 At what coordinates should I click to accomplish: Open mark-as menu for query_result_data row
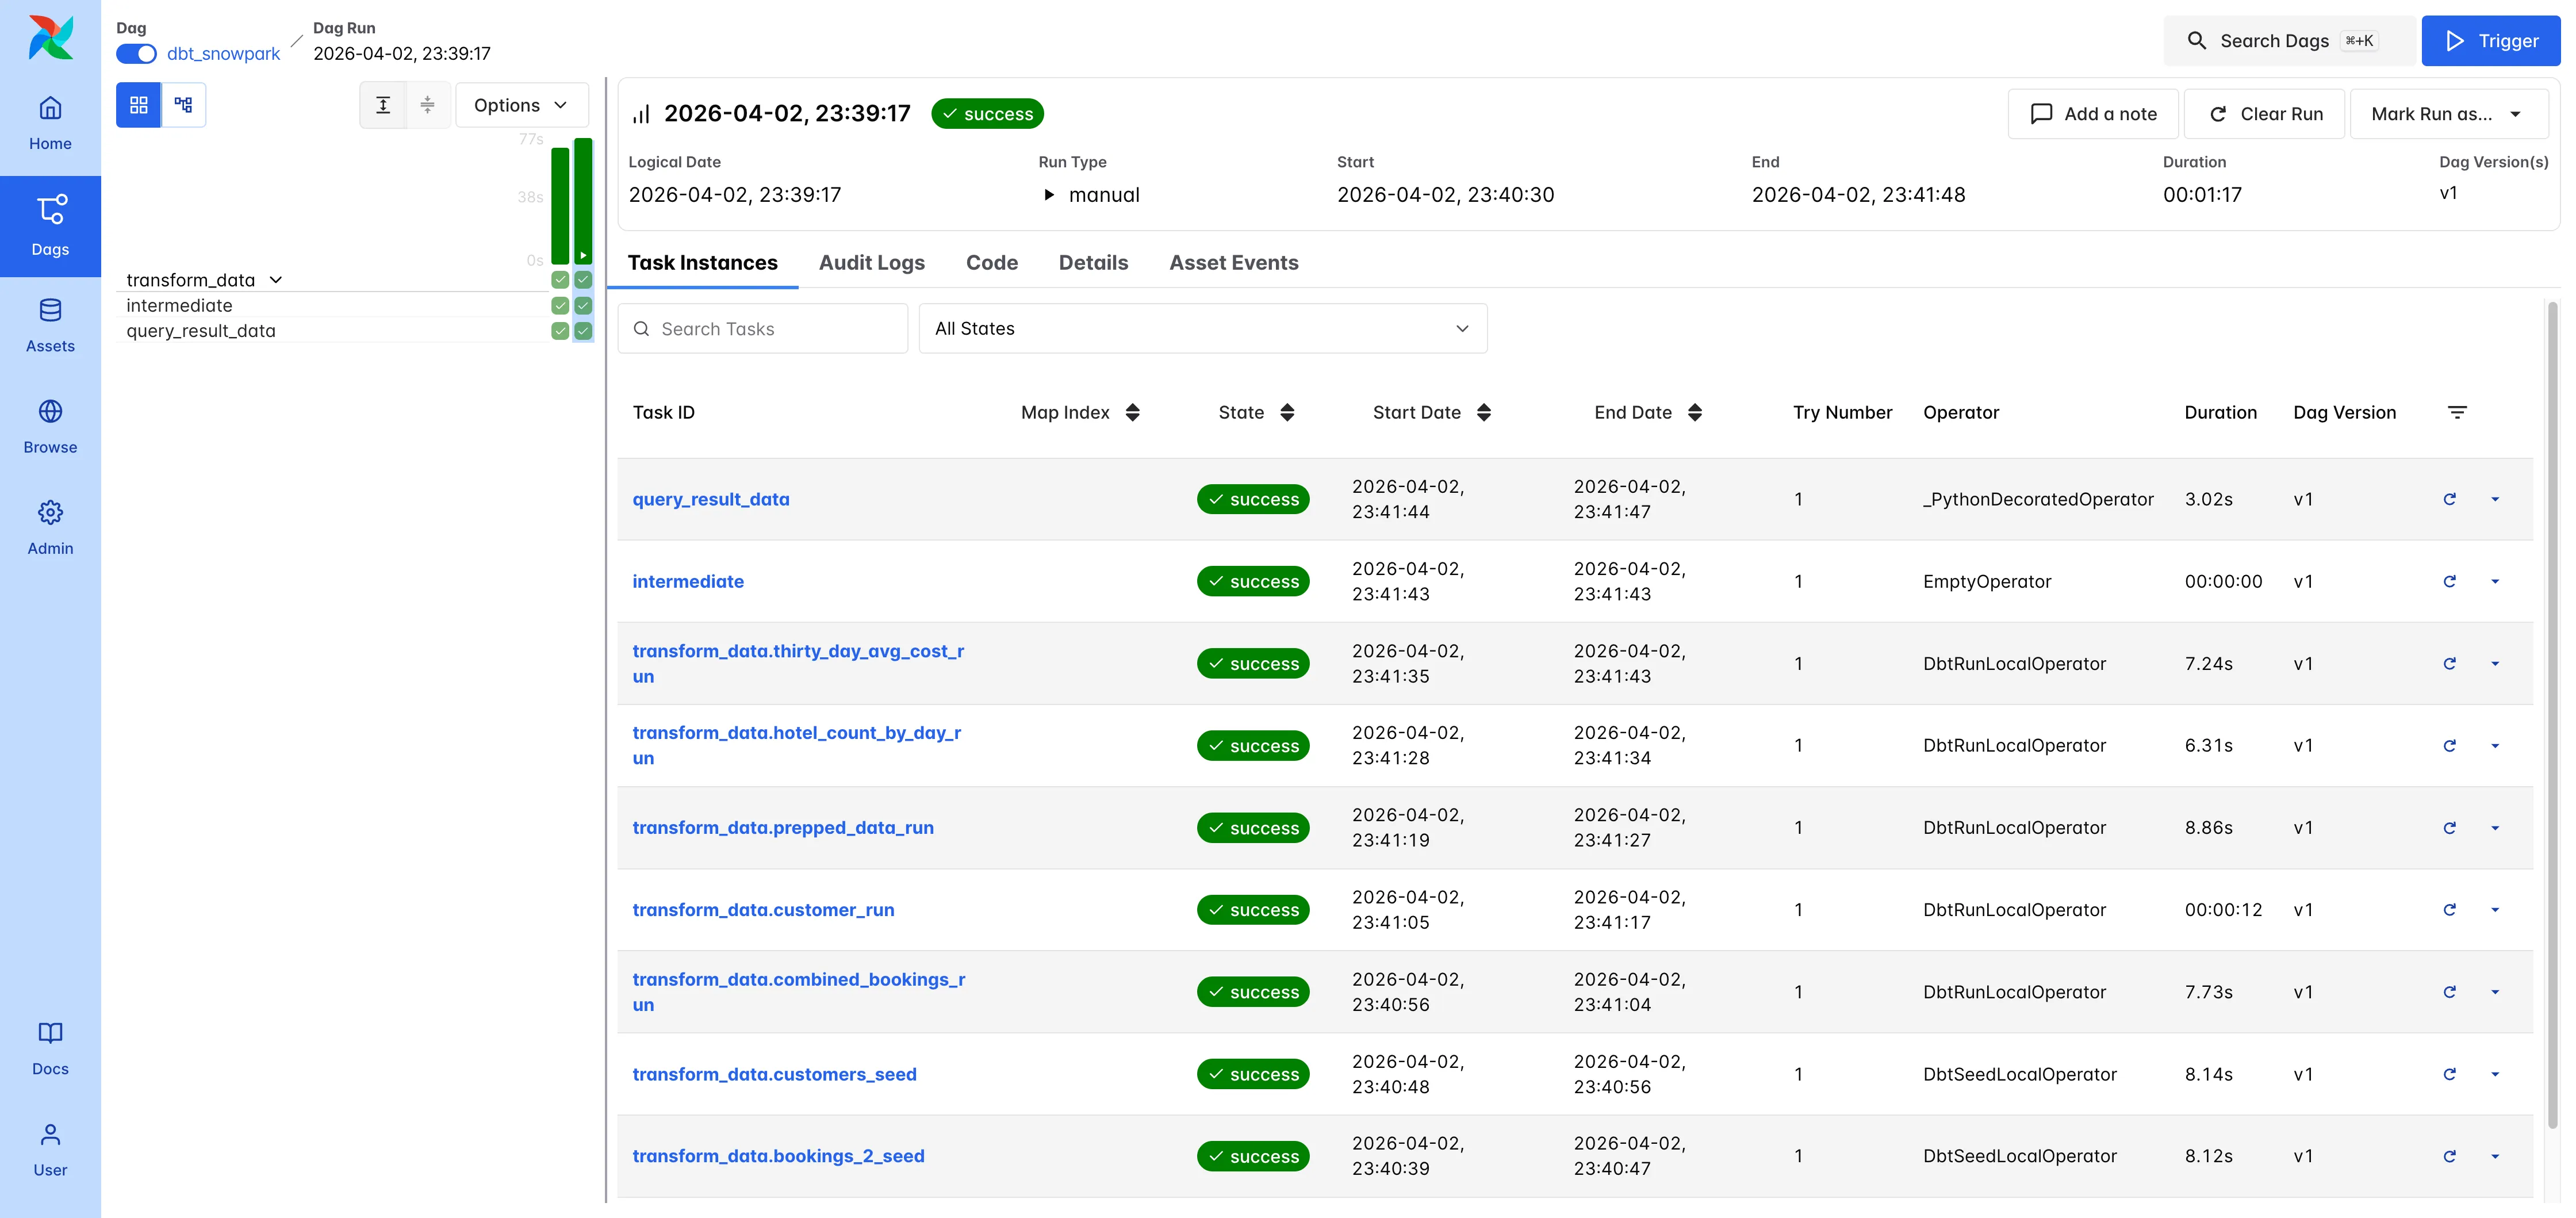[2495, 499]
